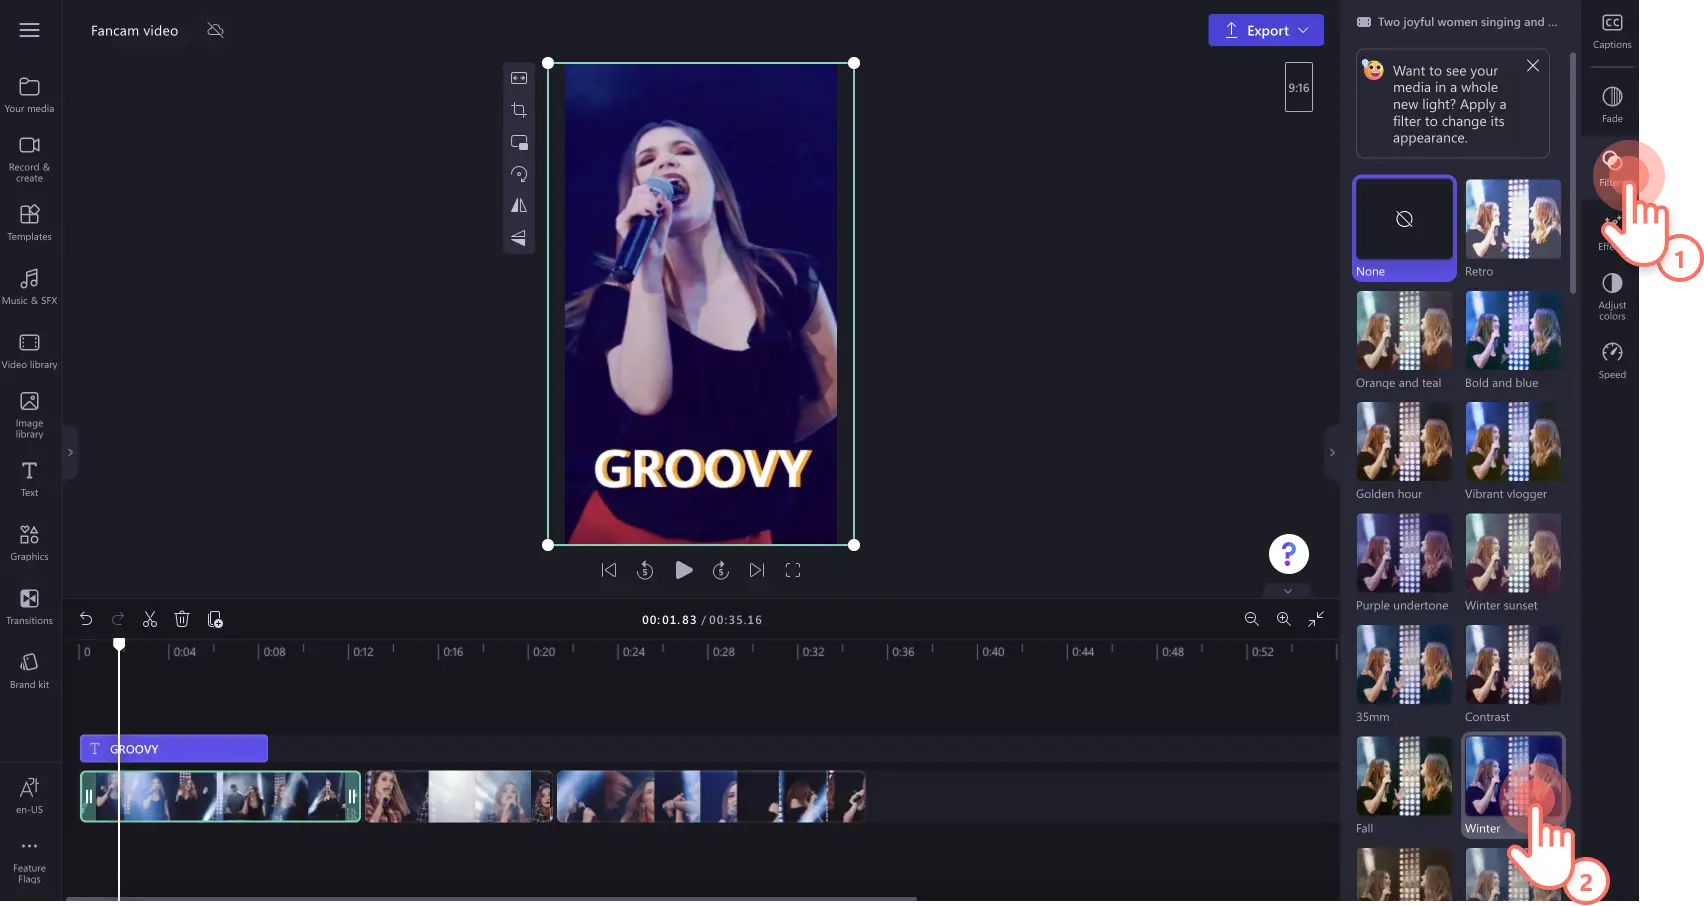Change the 9:16 aspect ratio

(x=1299, y=87)
